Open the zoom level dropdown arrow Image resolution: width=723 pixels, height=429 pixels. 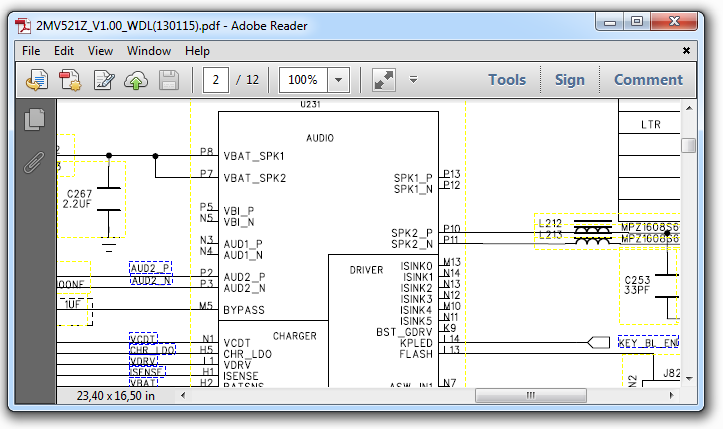[x=338, y=80]
